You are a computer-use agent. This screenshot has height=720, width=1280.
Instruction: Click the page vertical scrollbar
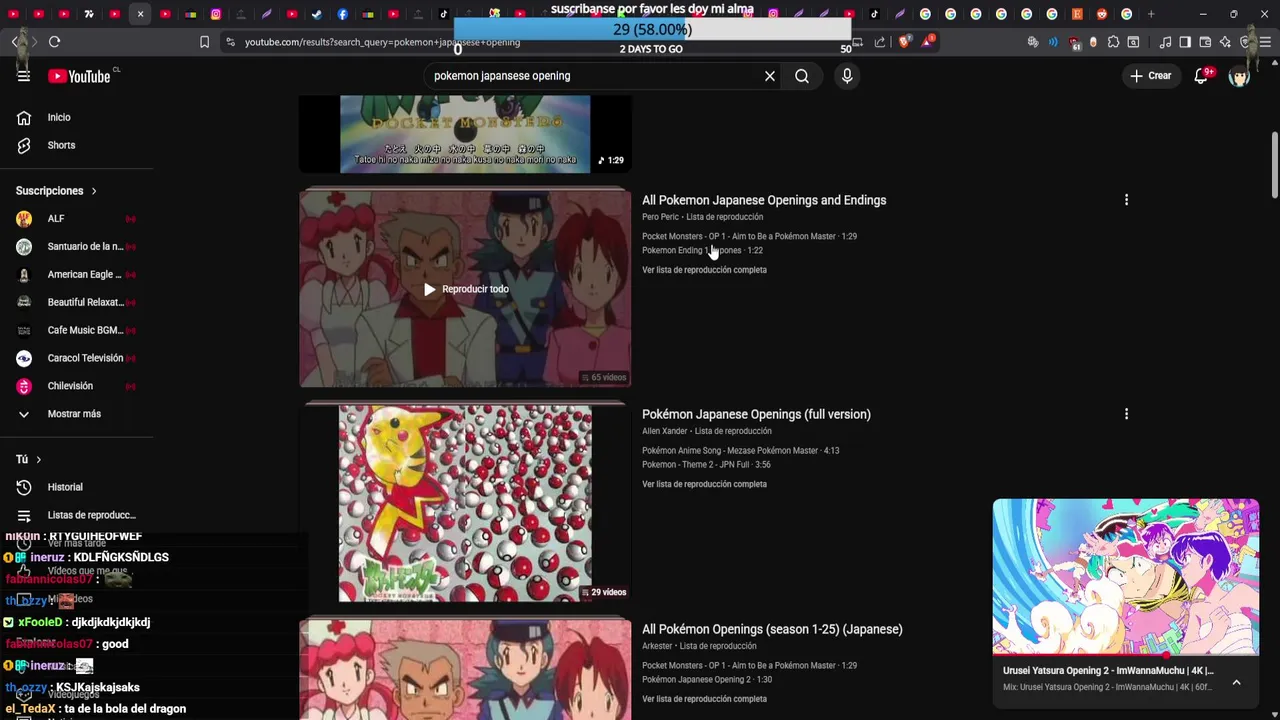click(x=1274, y=165)
